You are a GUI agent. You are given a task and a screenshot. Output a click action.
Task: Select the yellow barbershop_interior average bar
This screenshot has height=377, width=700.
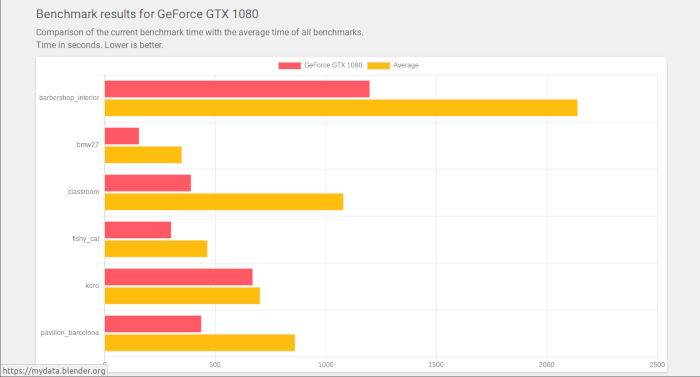click(x=341, y=108)
